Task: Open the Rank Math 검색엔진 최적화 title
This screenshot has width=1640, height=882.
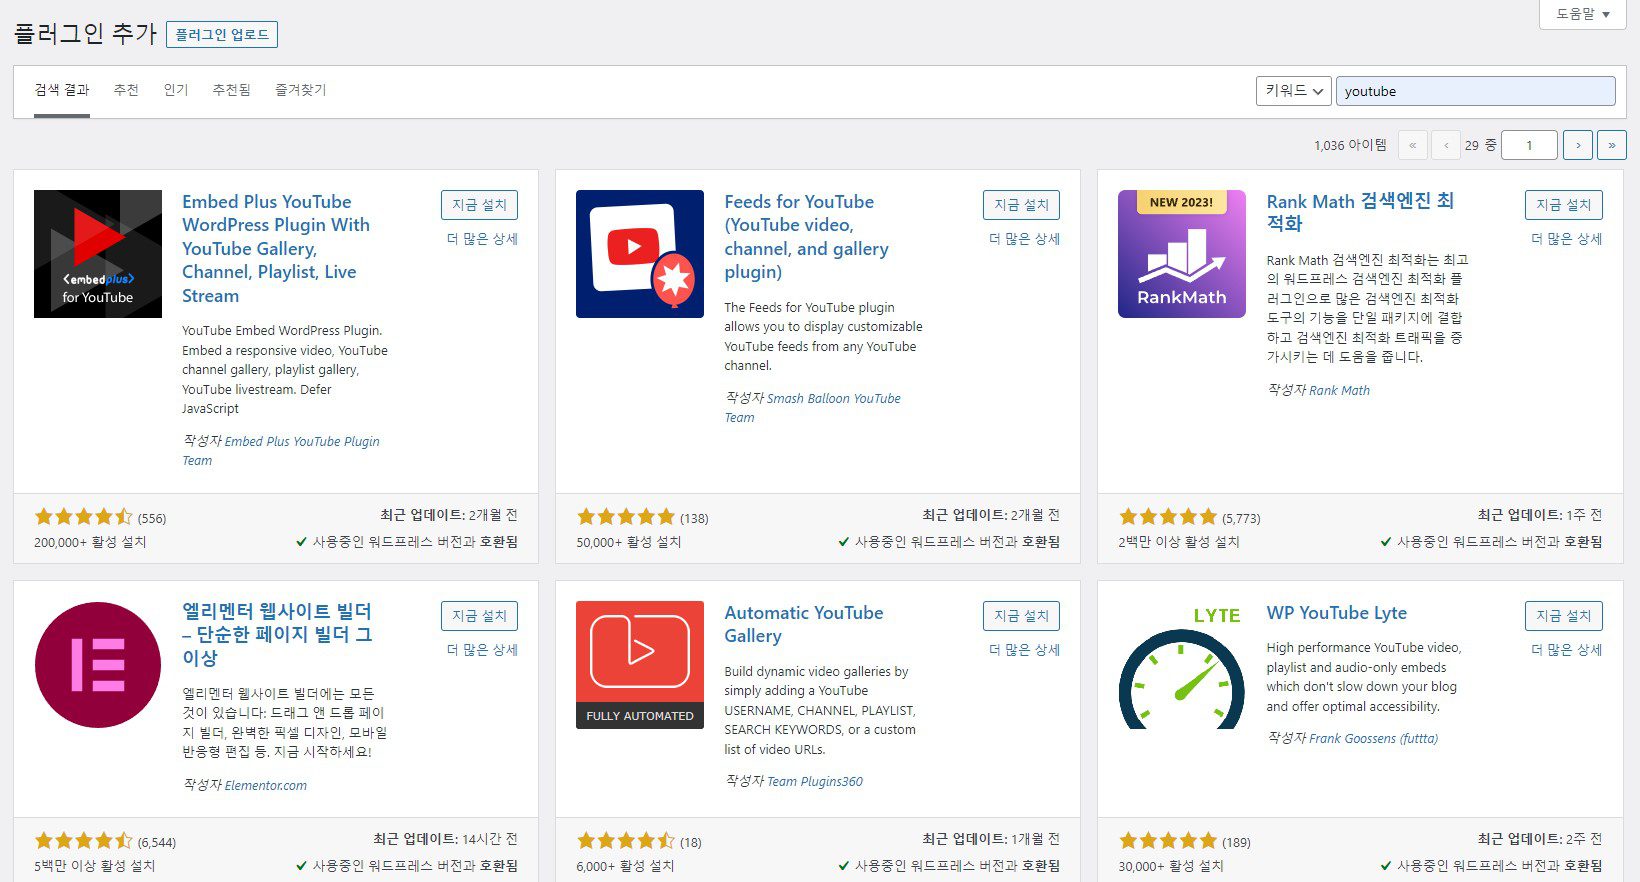Action: 1360,212
